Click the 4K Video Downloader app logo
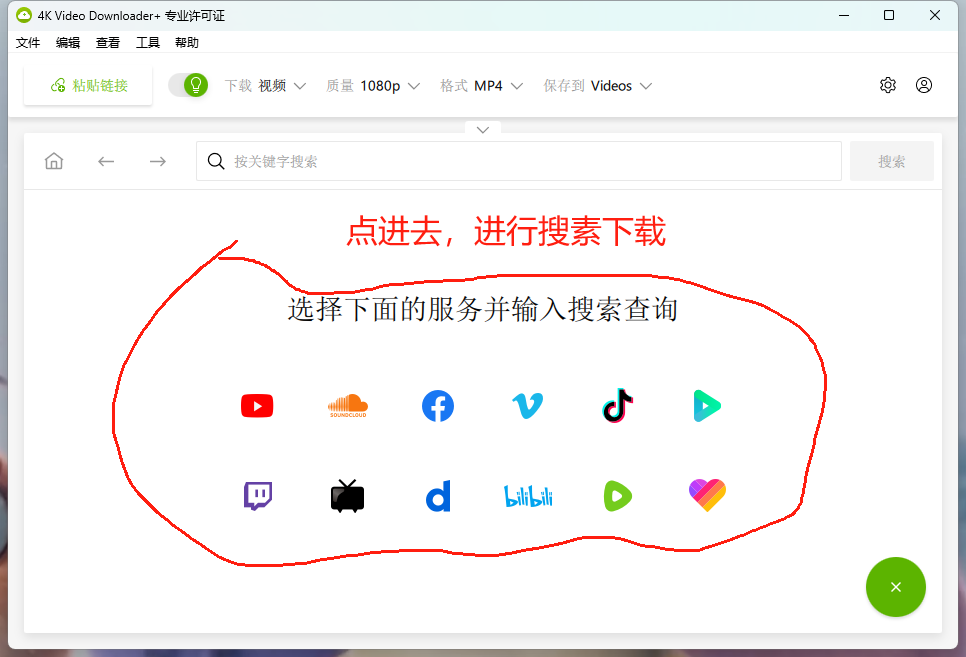966x657 pixels. [23, 15]
